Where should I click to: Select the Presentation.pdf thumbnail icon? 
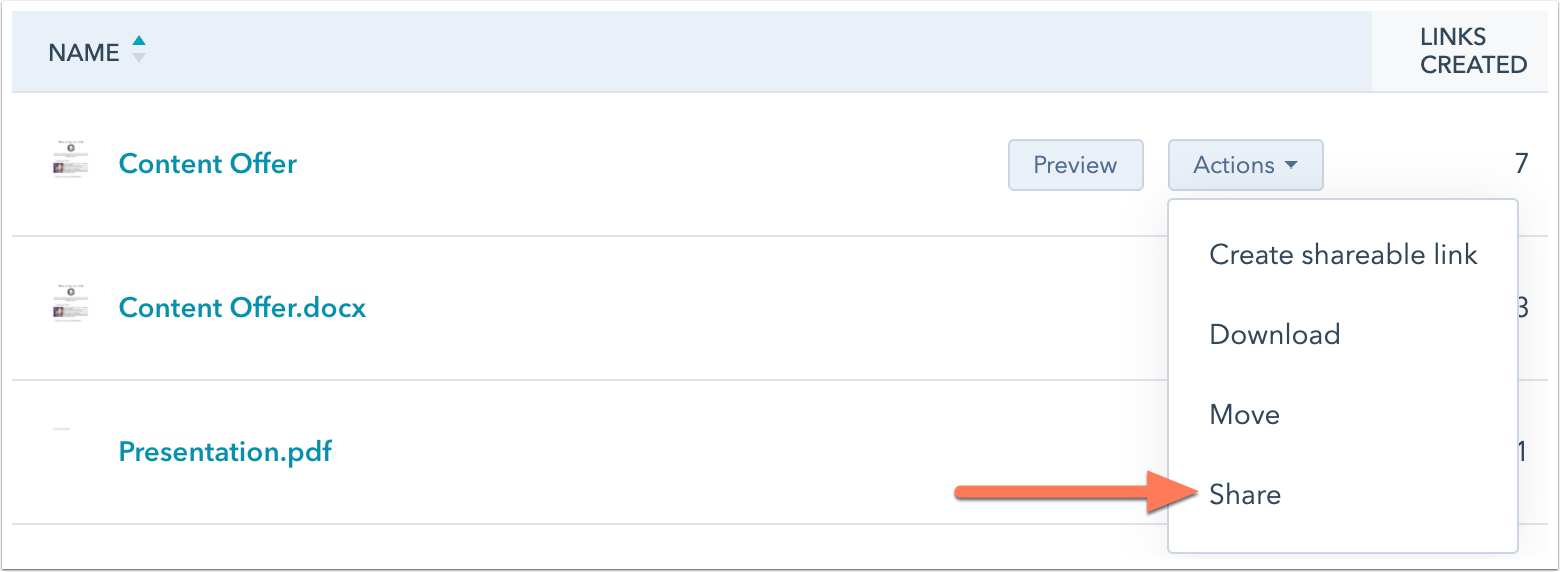[62, 429]
